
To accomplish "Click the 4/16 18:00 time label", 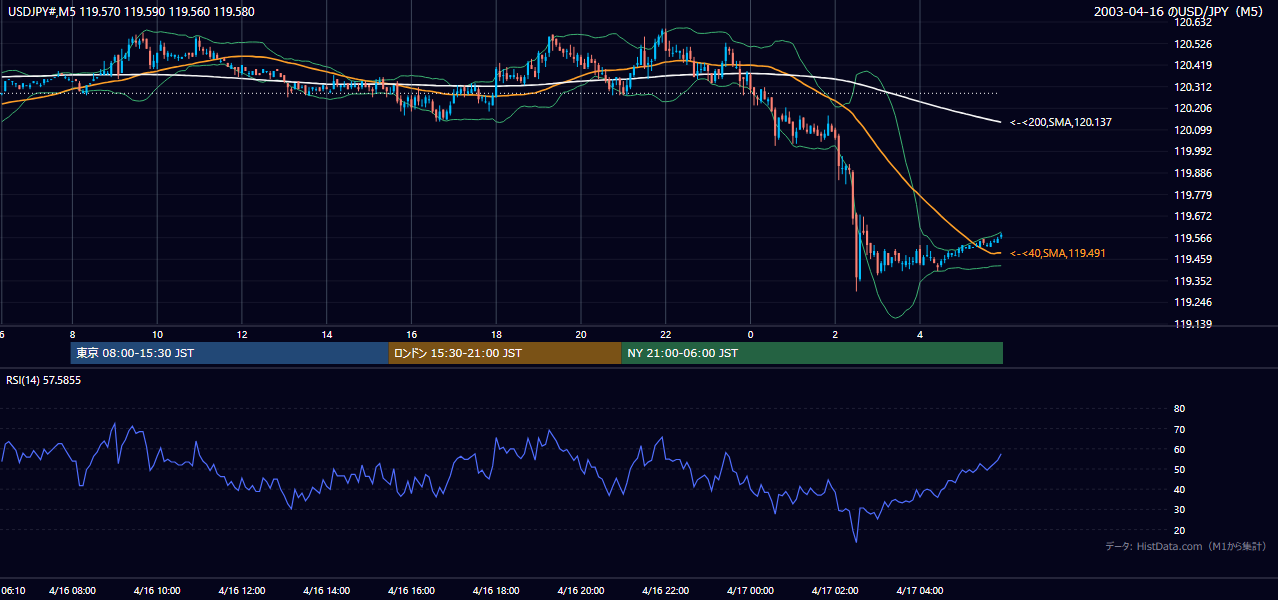I will [496, 591].
